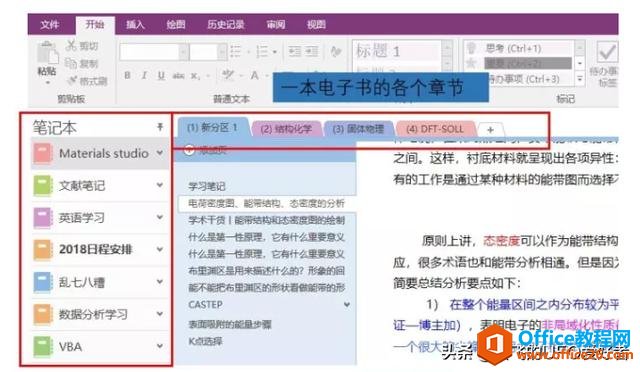This screenshot has width=640, height=372.
Task: Click the numbered list icon
Action: click(x=262, y=52)
